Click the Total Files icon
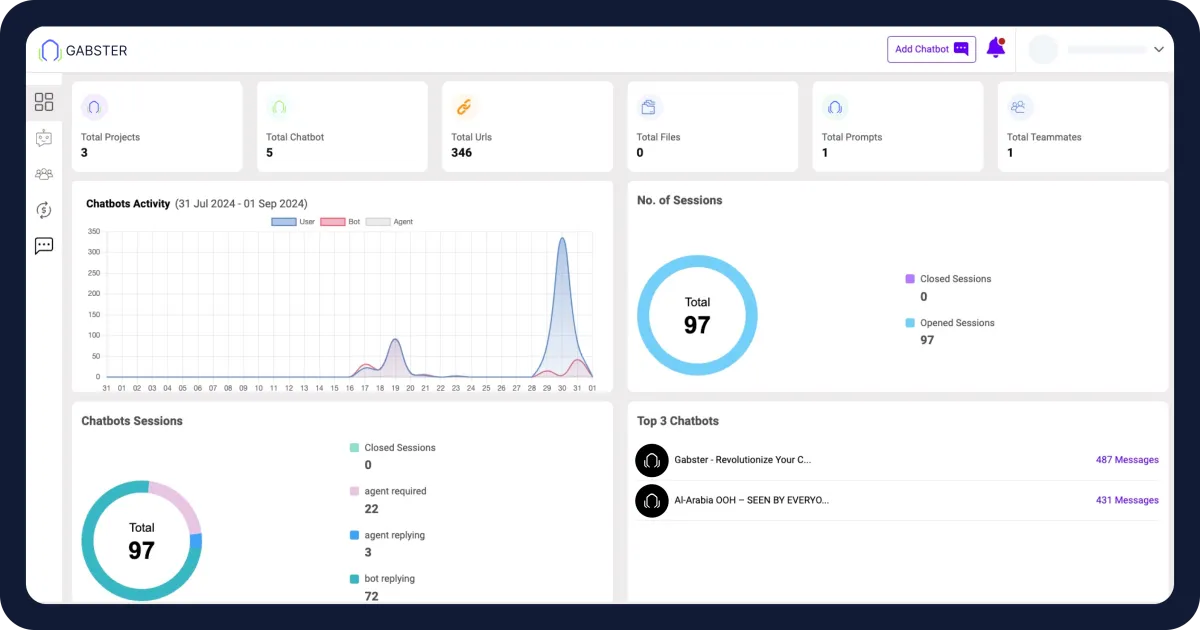 click(x=649, y=107)
